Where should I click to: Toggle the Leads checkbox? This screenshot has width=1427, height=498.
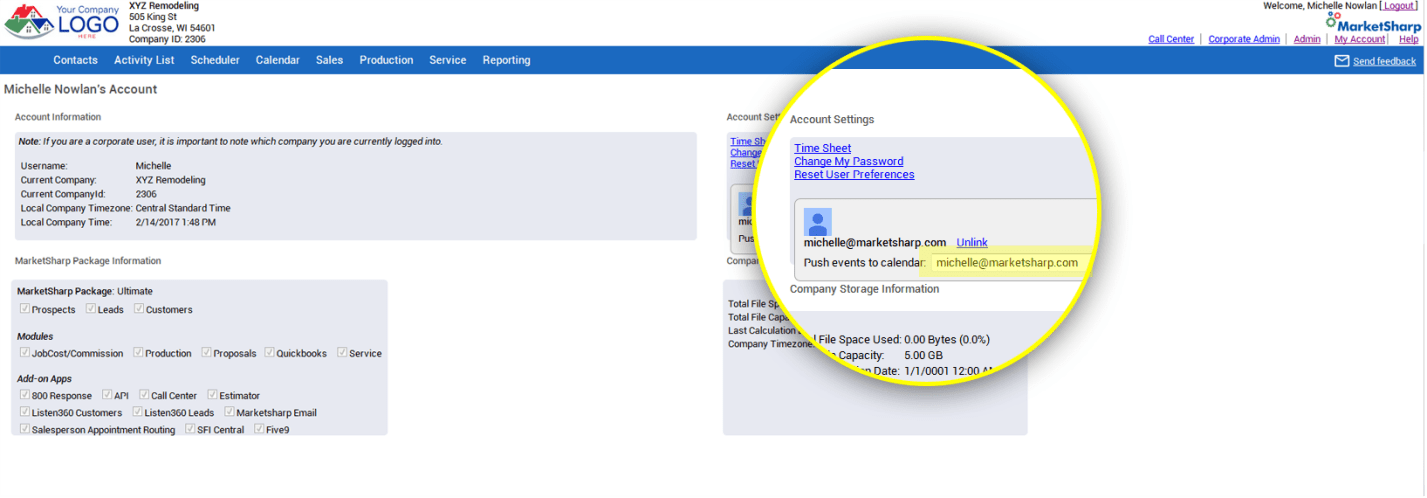click(x=90, y=309)
